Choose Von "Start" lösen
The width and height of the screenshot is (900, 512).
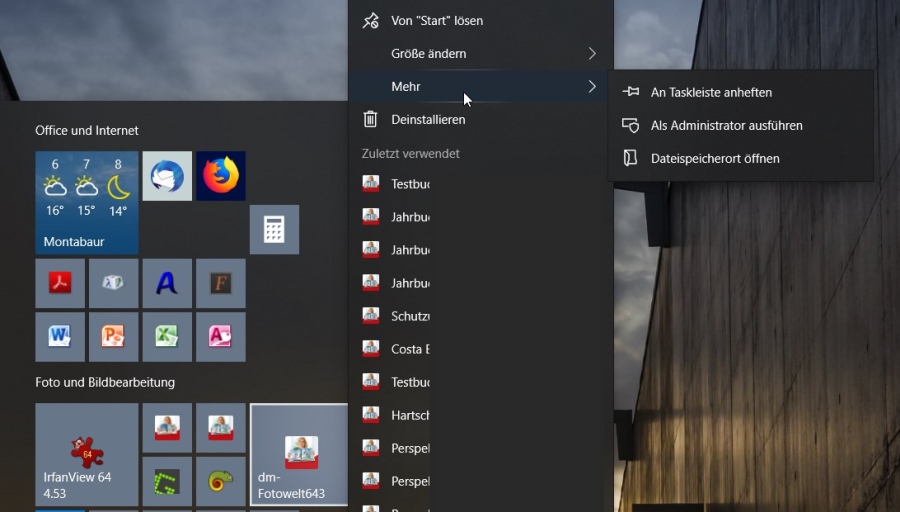coord(481,21)
